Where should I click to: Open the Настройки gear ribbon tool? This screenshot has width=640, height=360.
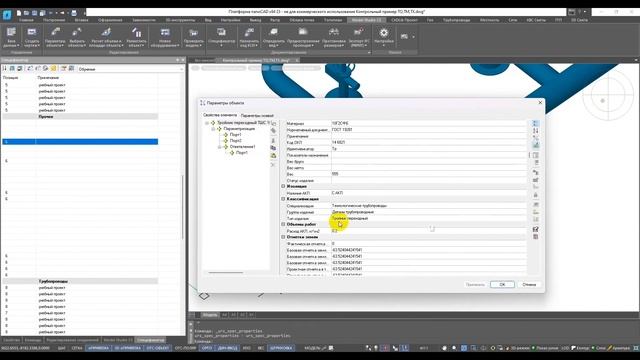384,36
